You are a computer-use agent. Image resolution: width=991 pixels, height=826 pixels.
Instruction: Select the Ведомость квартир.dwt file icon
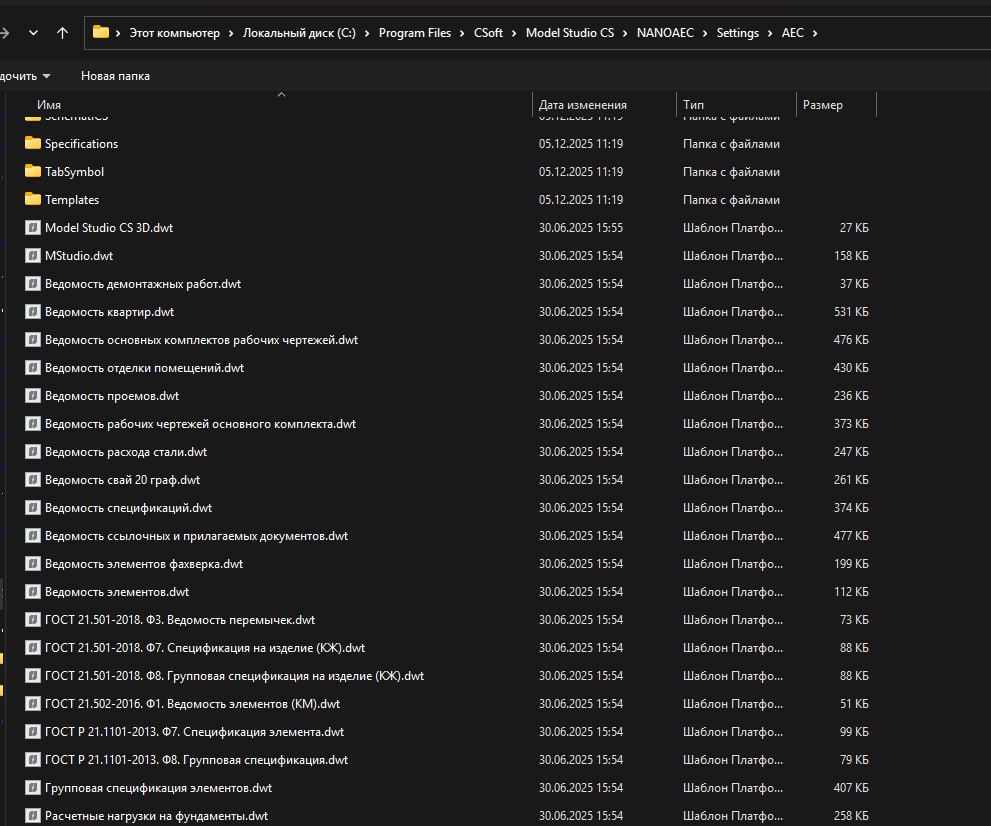pyautogui.click(x=32, y=312)
